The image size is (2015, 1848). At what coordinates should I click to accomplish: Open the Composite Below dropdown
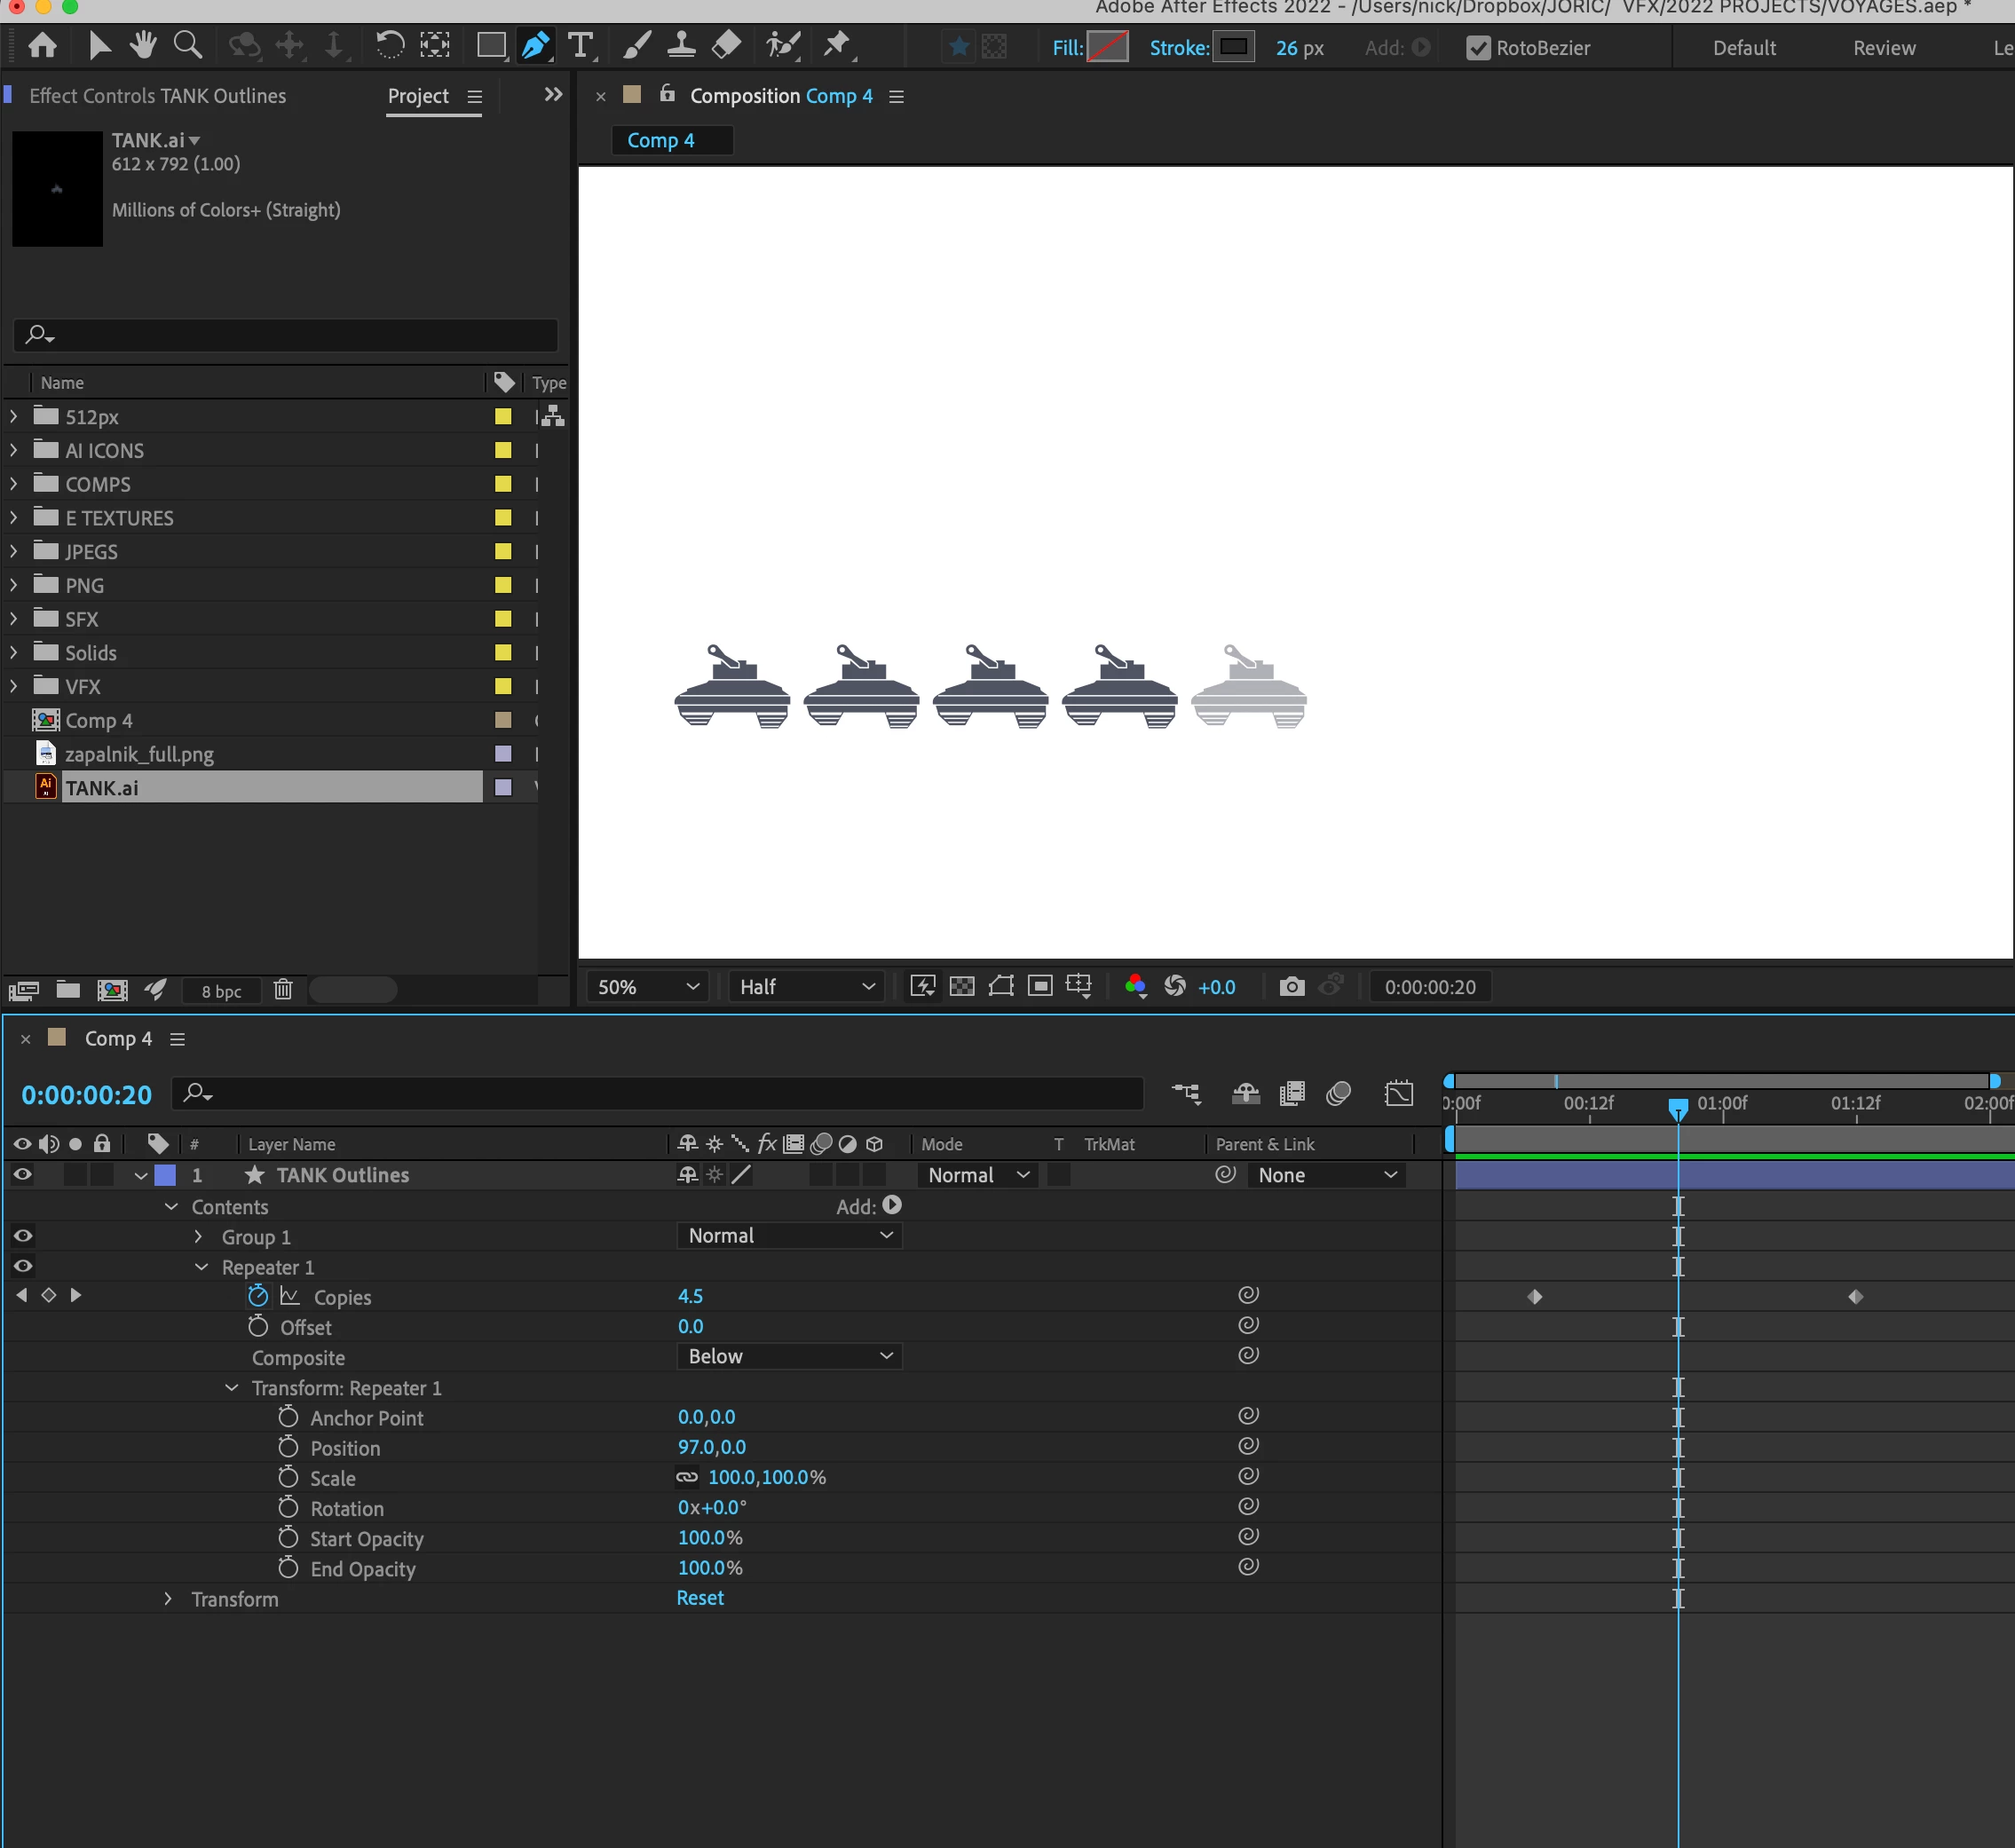pos(789,1356)
